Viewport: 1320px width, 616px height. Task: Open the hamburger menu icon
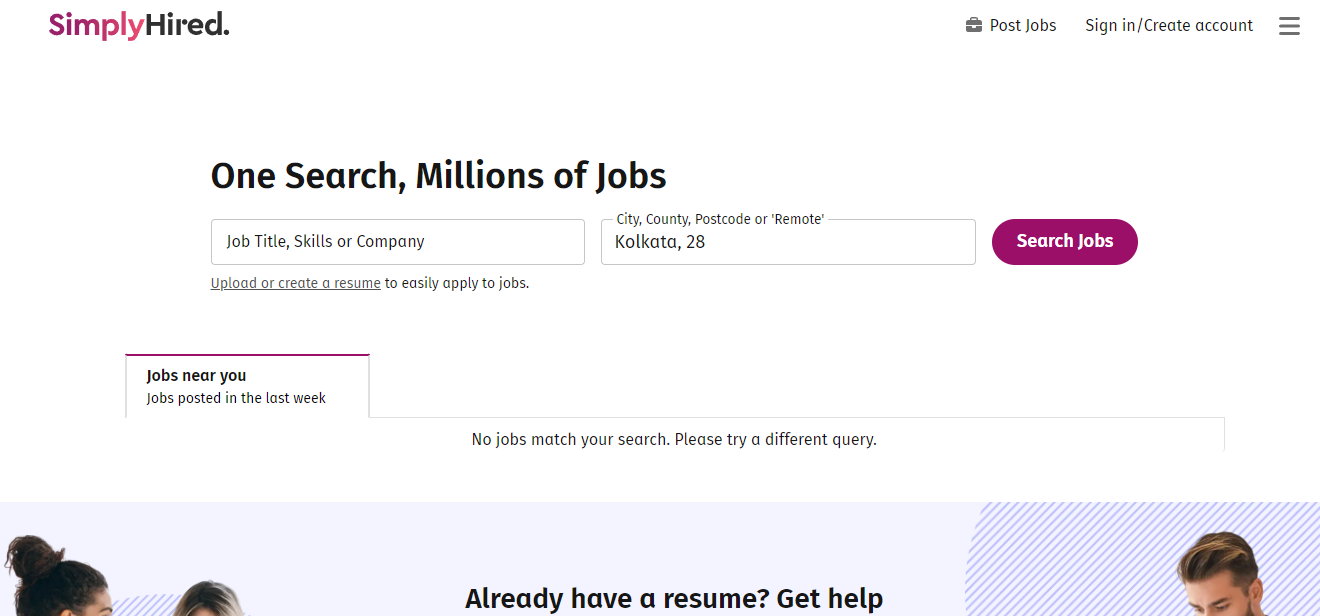click(x=1289, y=26)
